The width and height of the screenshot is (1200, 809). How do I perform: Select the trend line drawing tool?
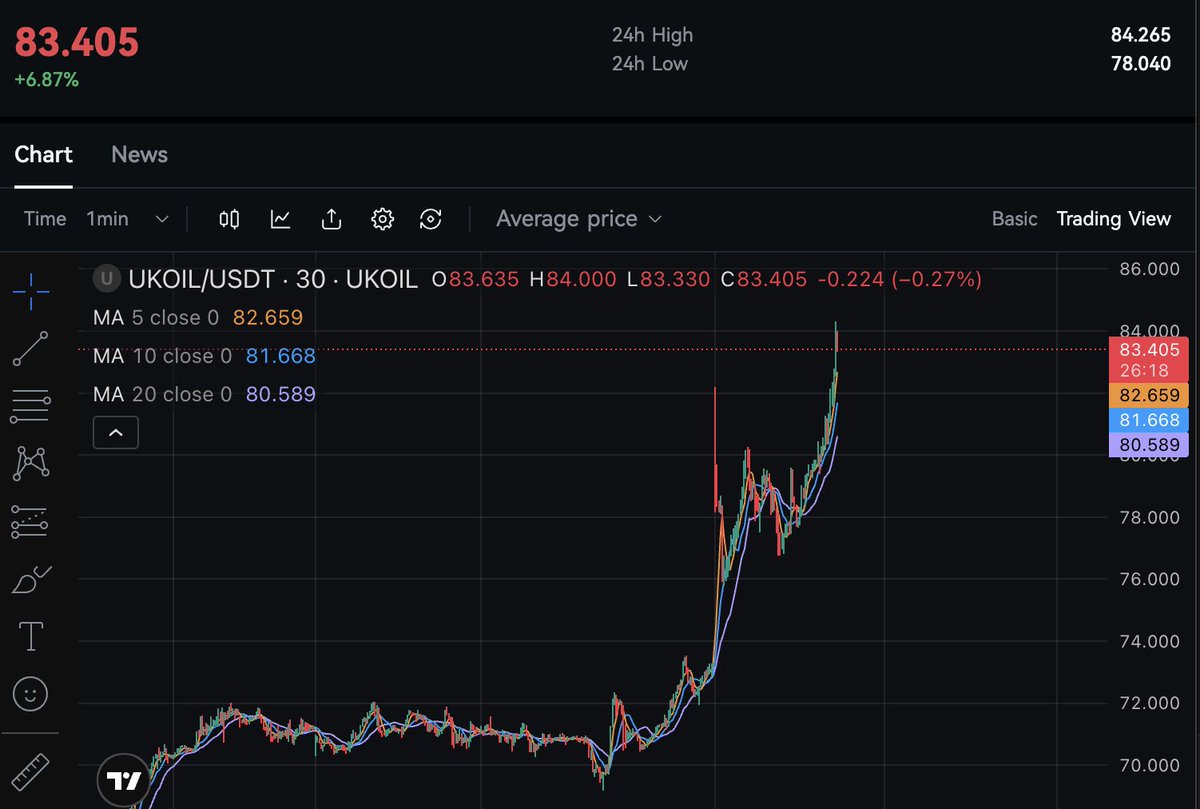pos(31,348)
